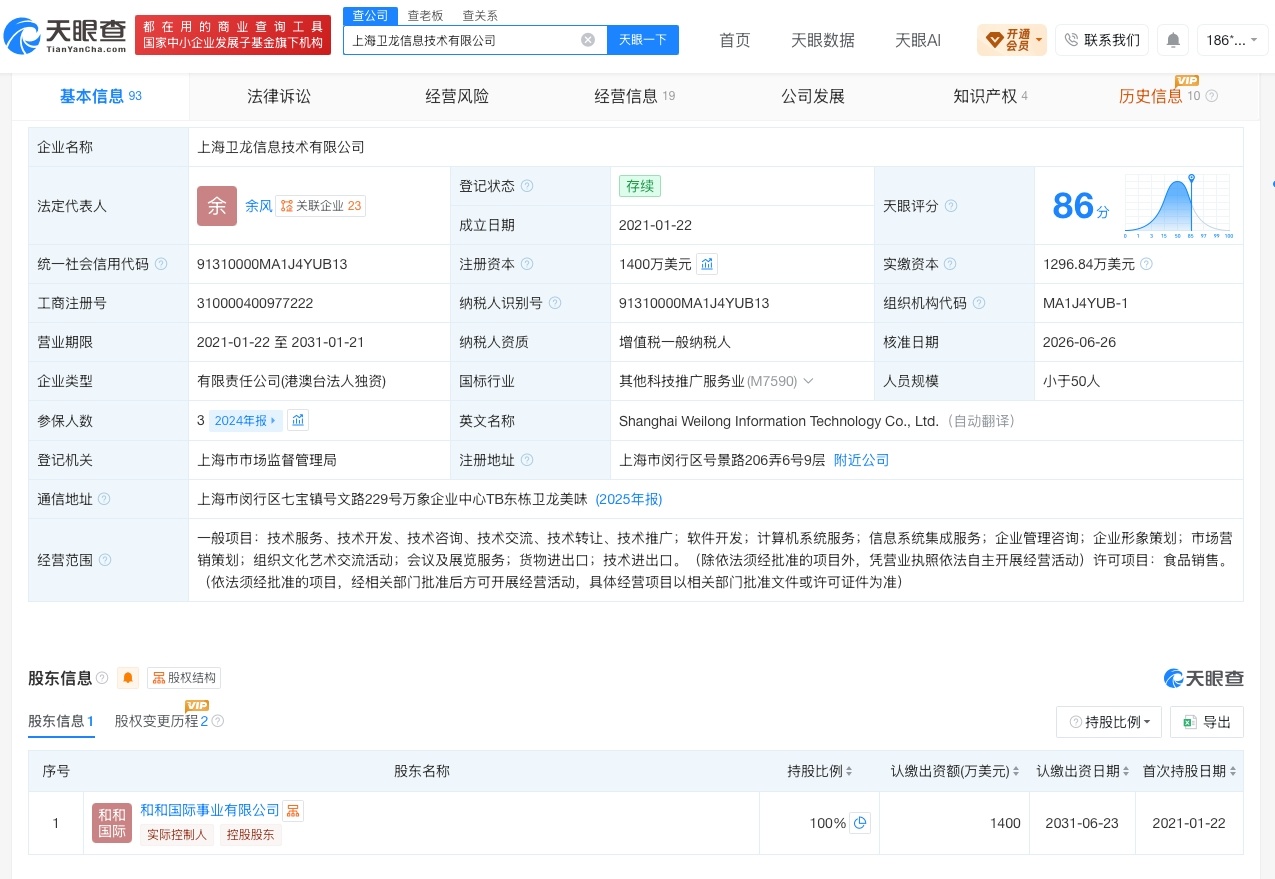Click help icon next to 股东信息 heading
The image size is (1275, 879).
(102, 678)
